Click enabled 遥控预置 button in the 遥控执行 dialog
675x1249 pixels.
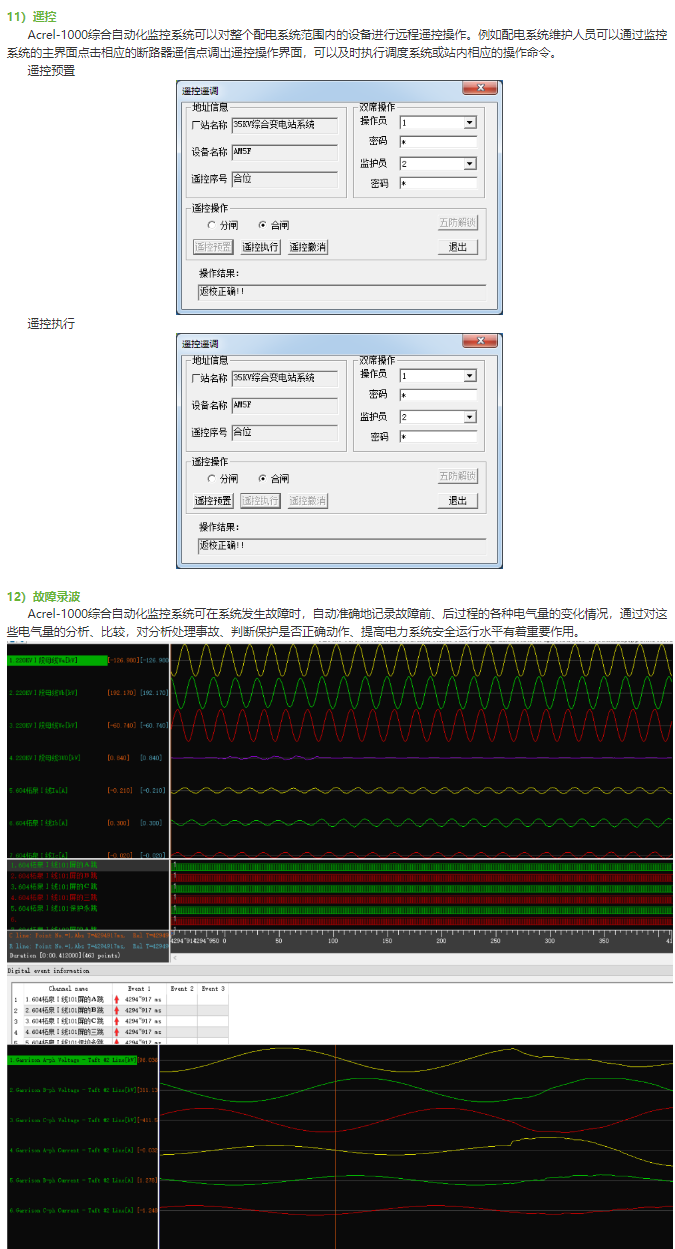pyautogui.click(x=213, y=501)
